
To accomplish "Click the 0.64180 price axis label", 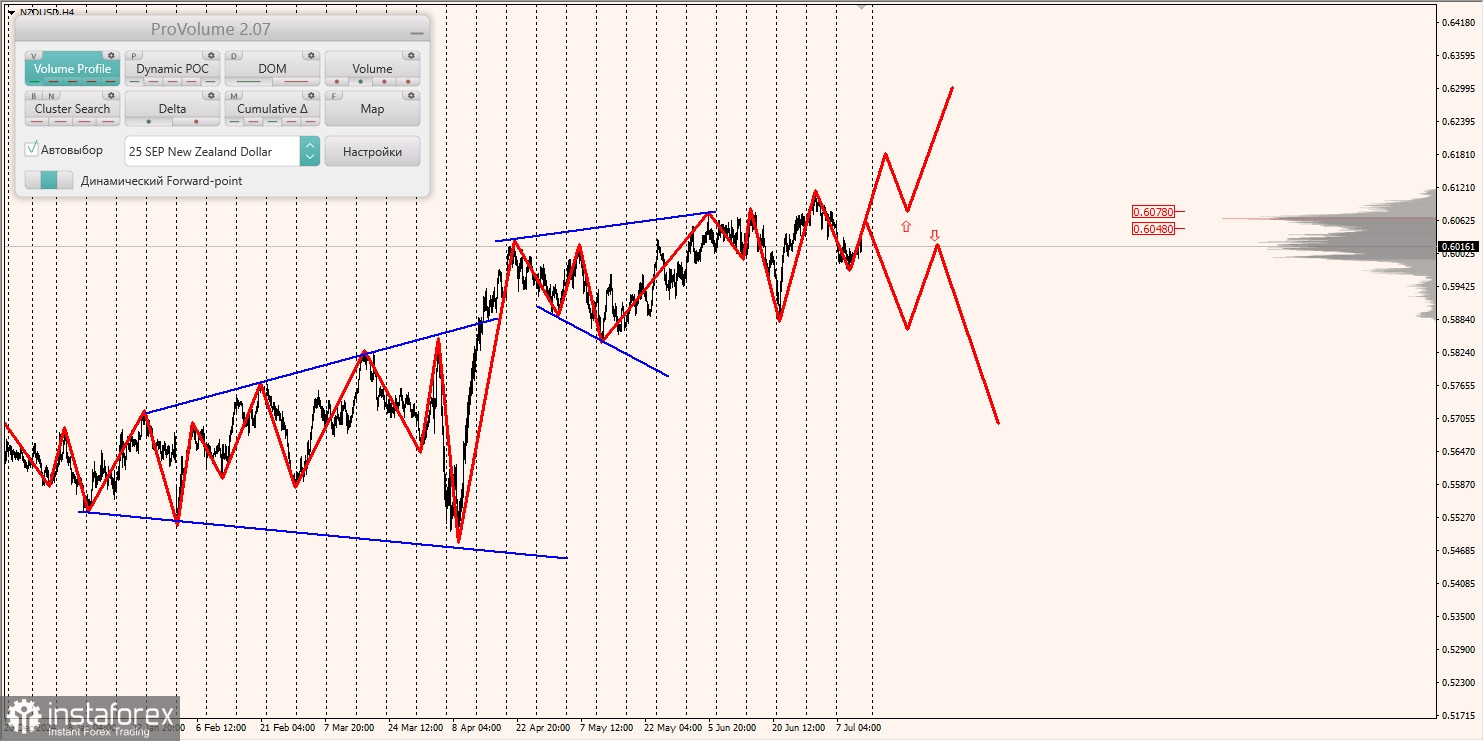I will coord(1458,22).
